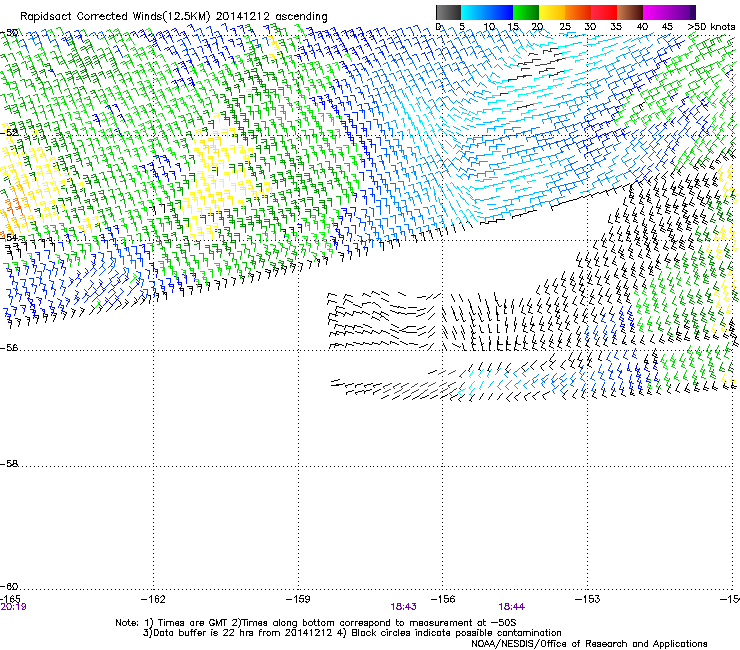Image resolution: width=740 pixels, height=650 pixels.
Task: Click the -156 longitude axis label
Action: click(443, 599)
